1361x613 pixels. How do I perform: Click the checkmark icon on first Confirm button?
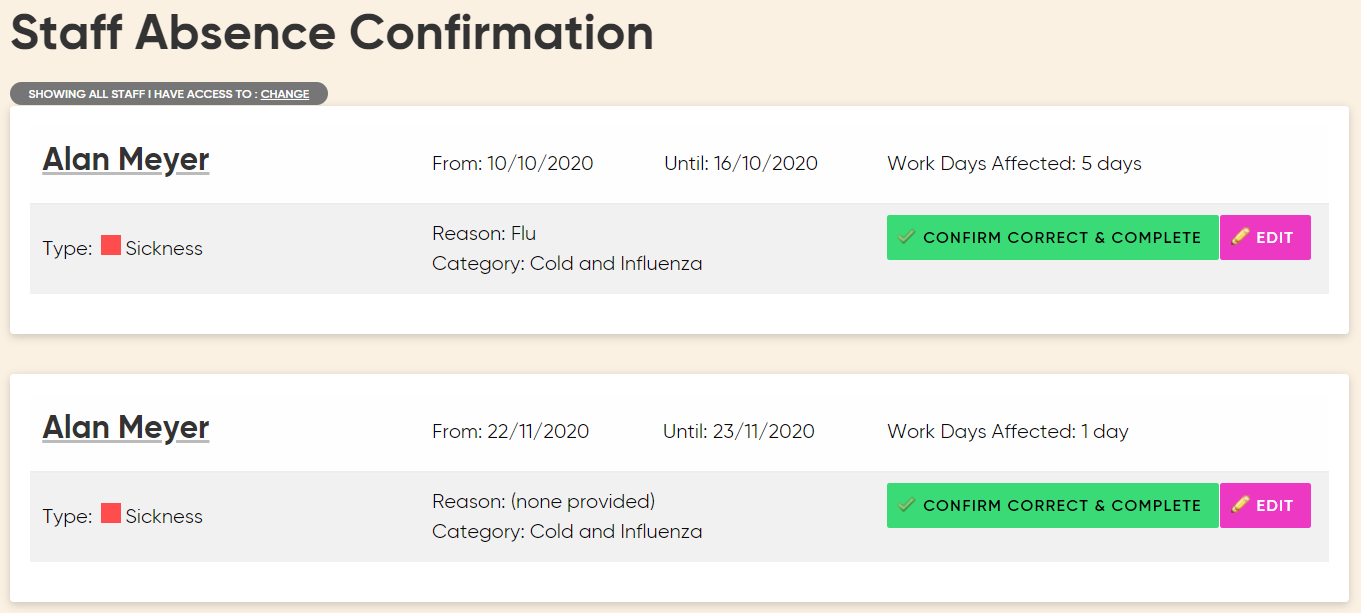pyautogui.click(x=907, y=237)
